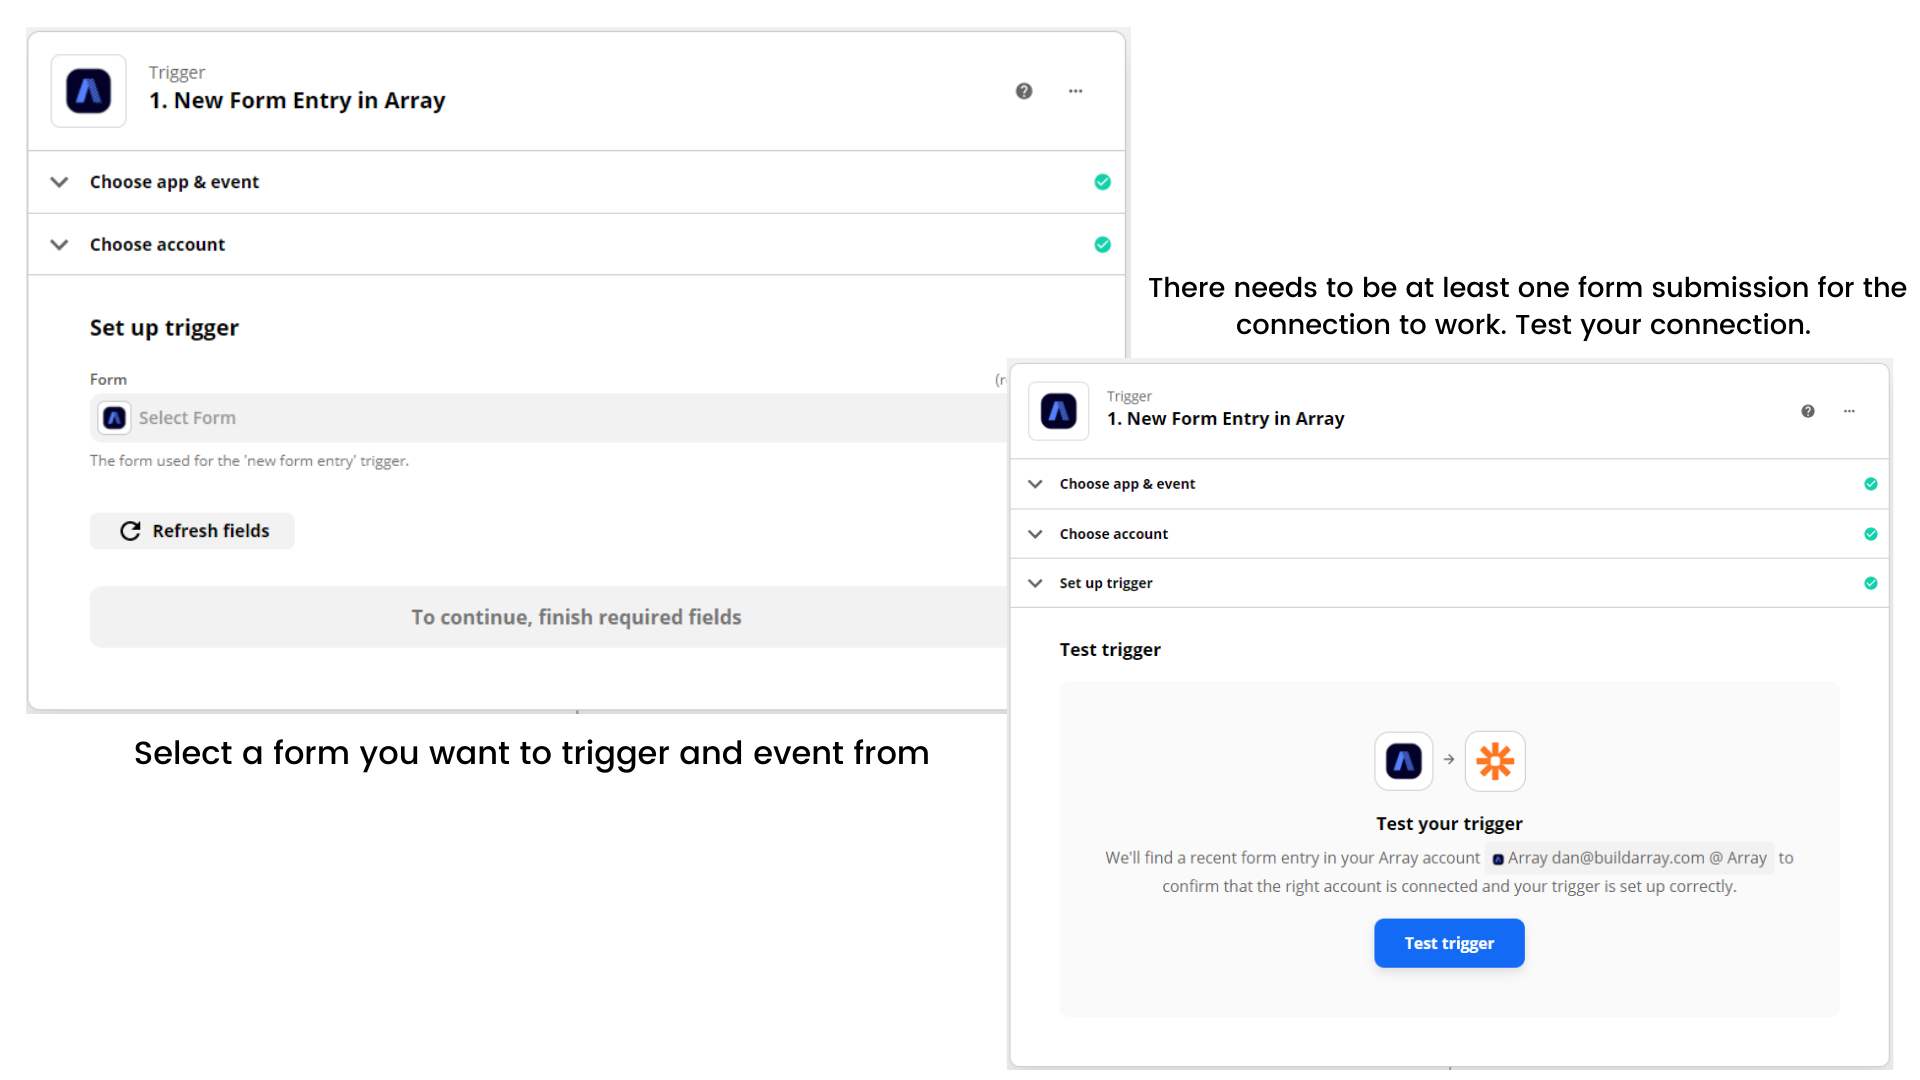This screenshot has width=1920, height=1080.
Task: Click the Array dan@buildarray.com account chip
Action: click(1629, 858)
